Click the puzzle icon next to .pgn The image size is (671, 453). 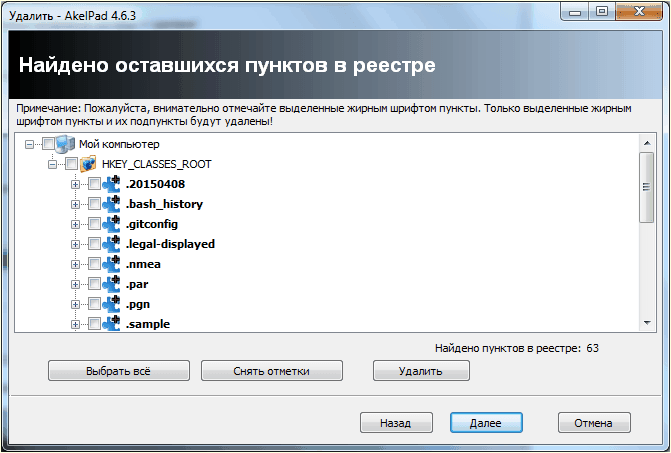[111, 304]
